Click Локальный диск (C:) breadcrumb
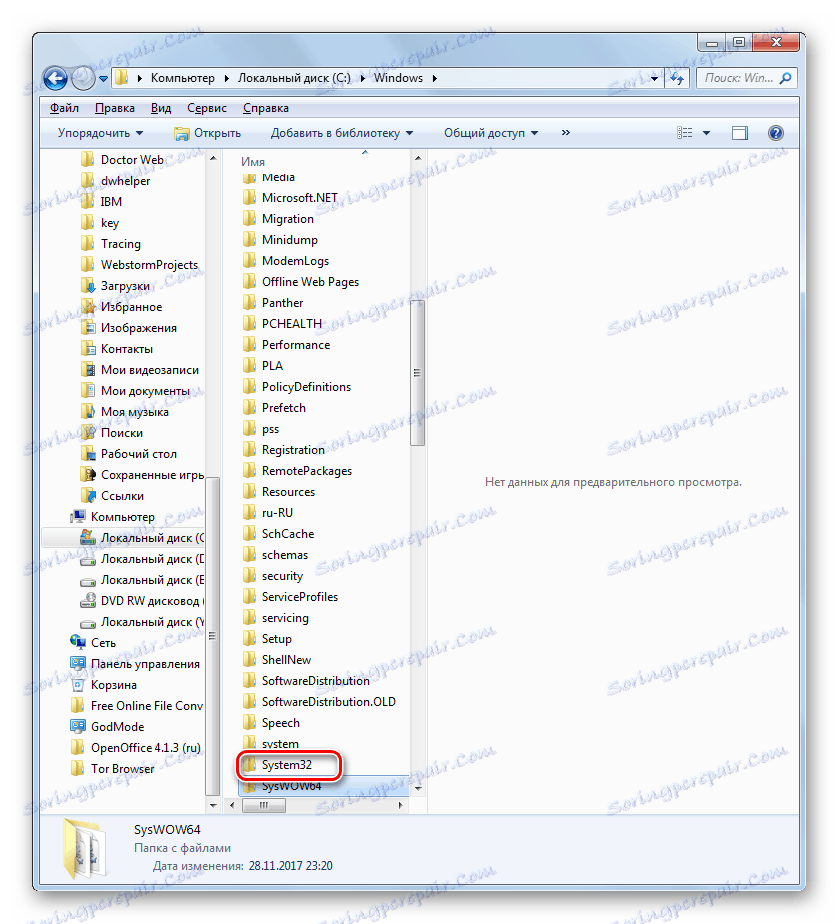 [x=294, y=78]
